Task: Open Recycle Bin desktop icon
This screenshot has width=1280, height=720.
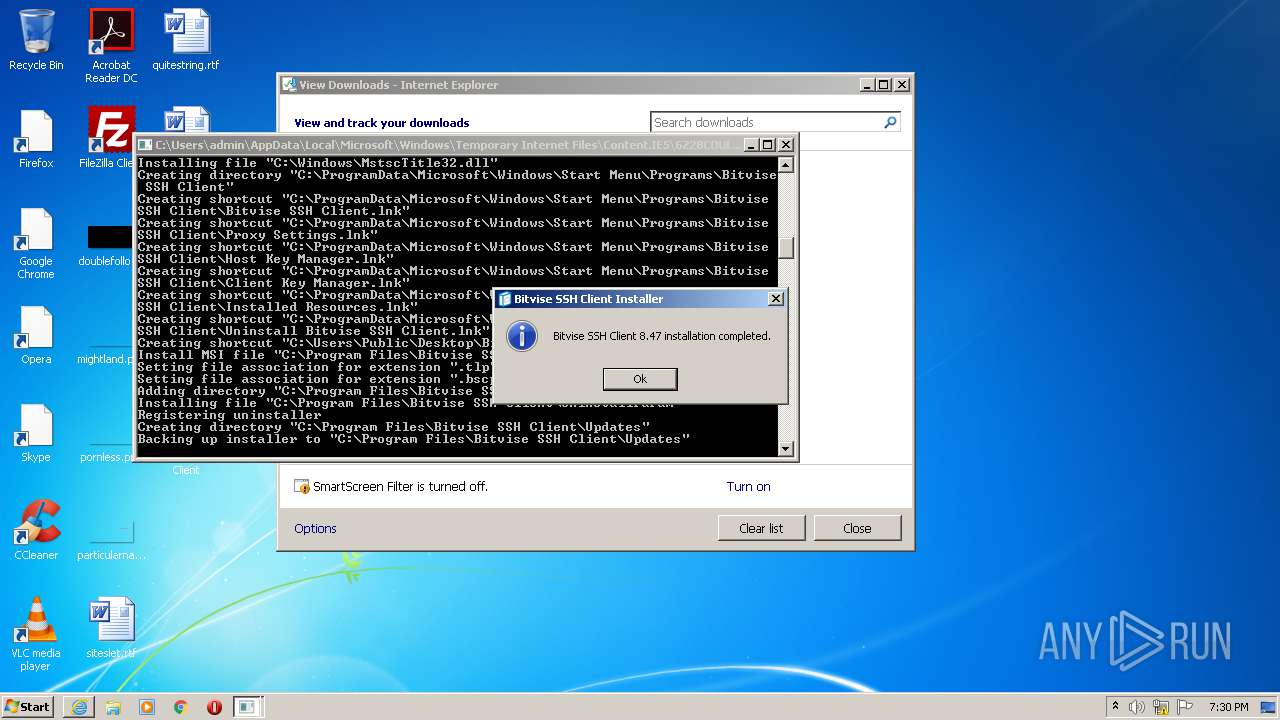Action: [x=36, y=40]
